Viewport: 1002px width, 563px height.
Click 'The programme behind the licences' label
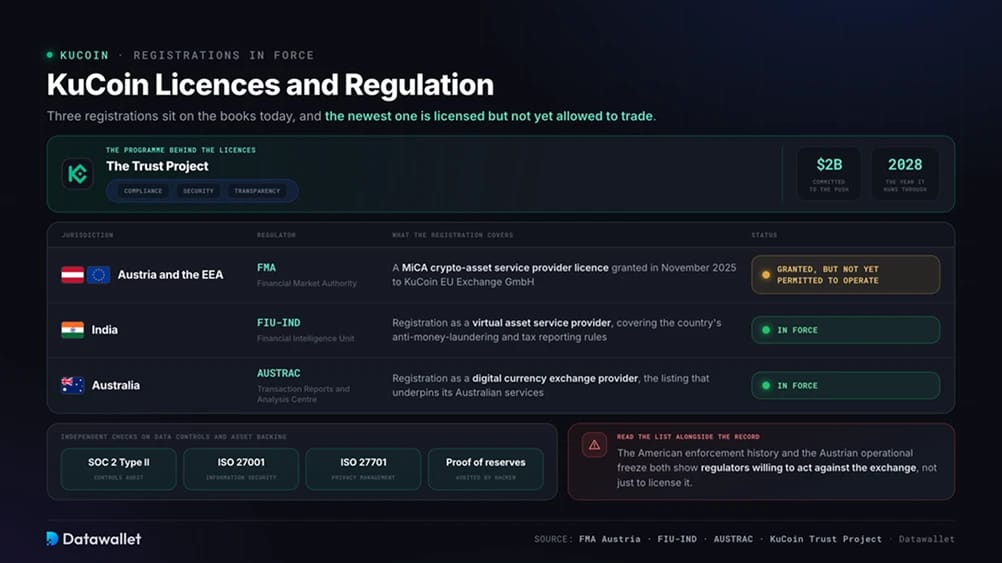pyautogui.click(x=181, y=150)
